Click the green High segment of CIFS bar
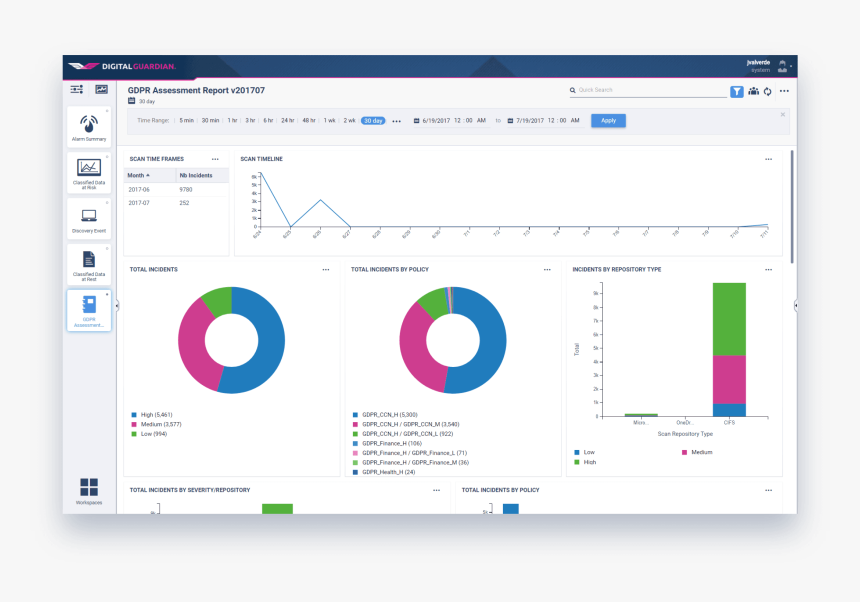 tap(729, 319)
